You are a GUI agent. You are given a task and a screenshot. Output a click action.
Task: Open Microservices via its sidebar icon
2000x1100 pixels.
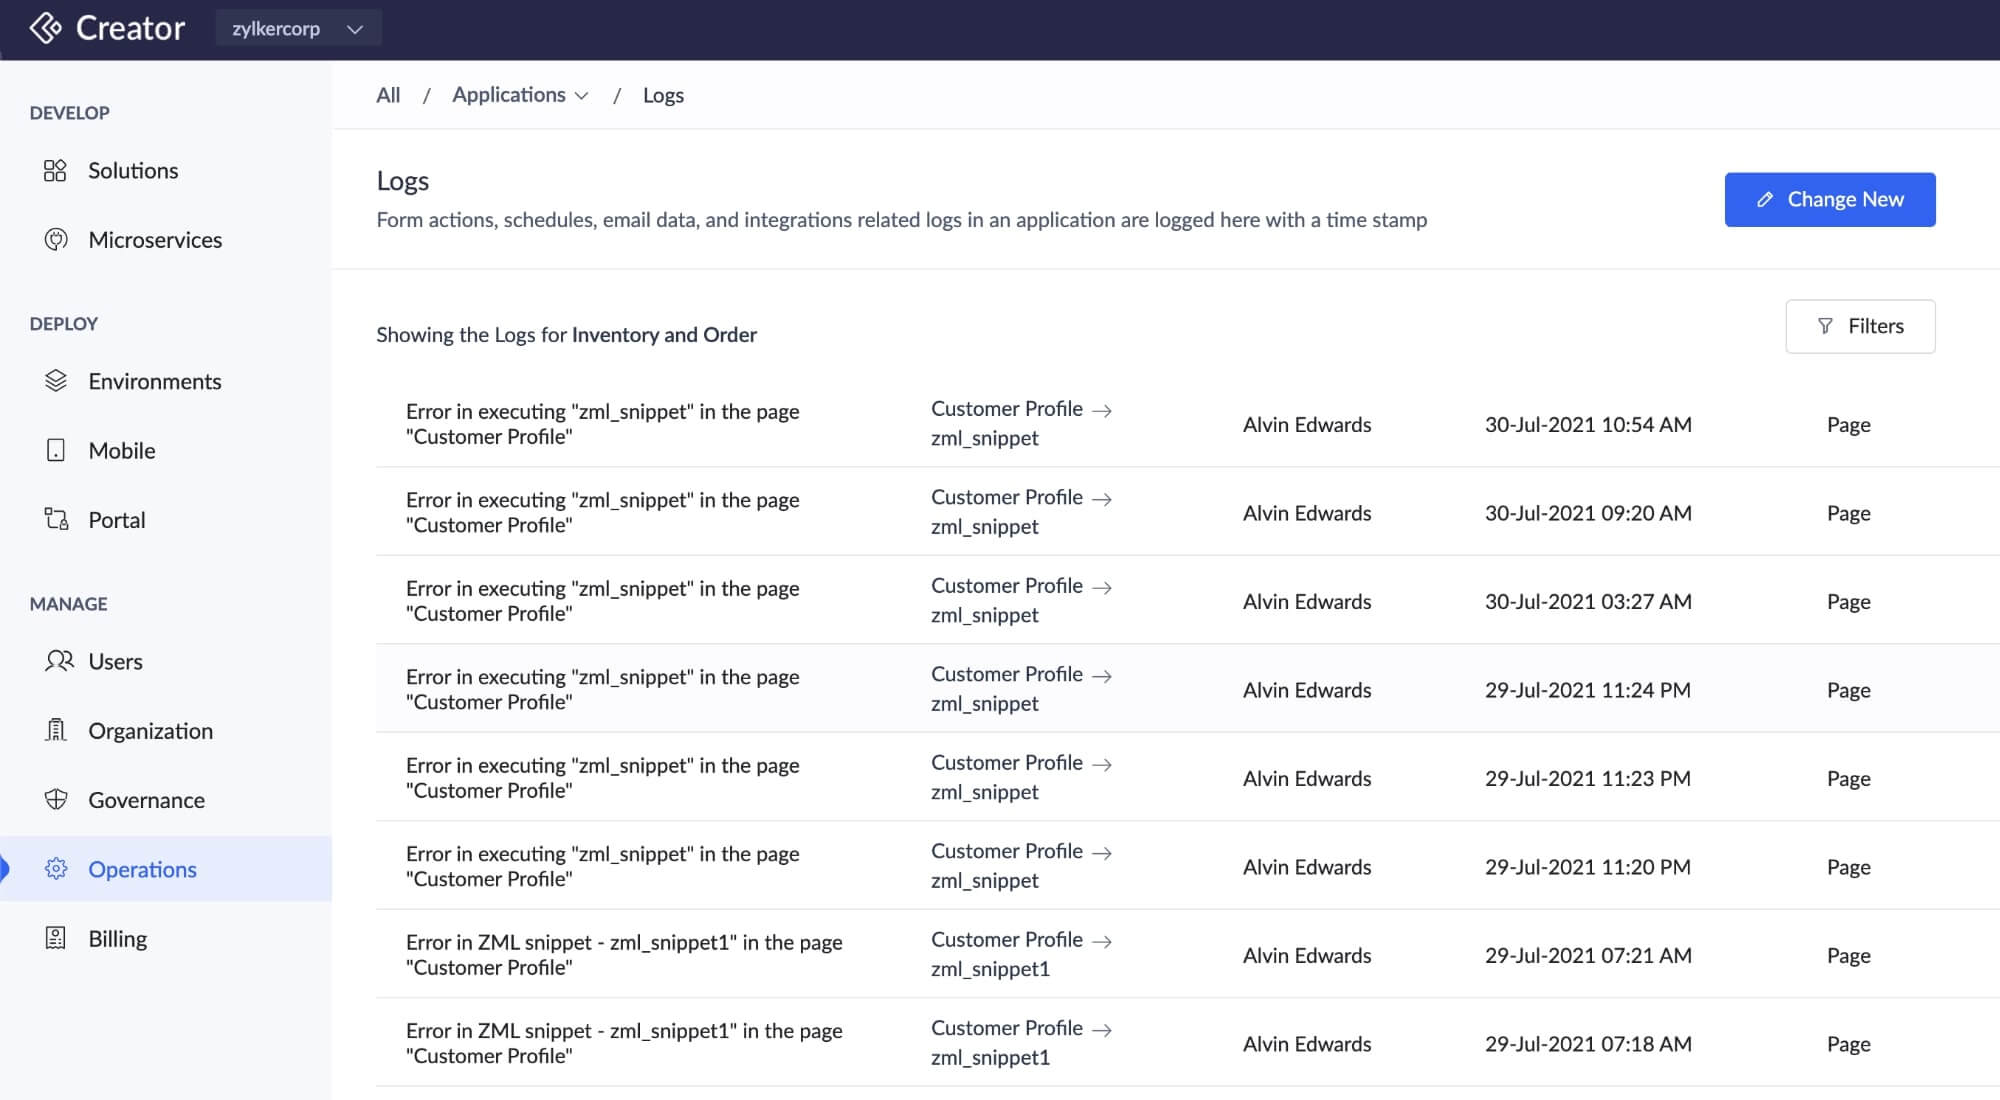[56, 240]
